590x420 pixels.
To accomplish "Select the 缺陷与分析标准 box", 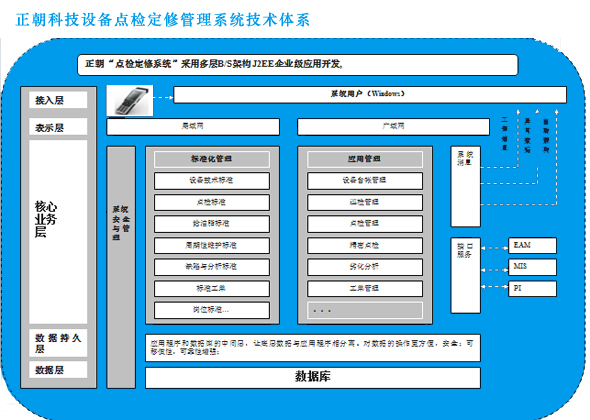I will tap(212, 267).
